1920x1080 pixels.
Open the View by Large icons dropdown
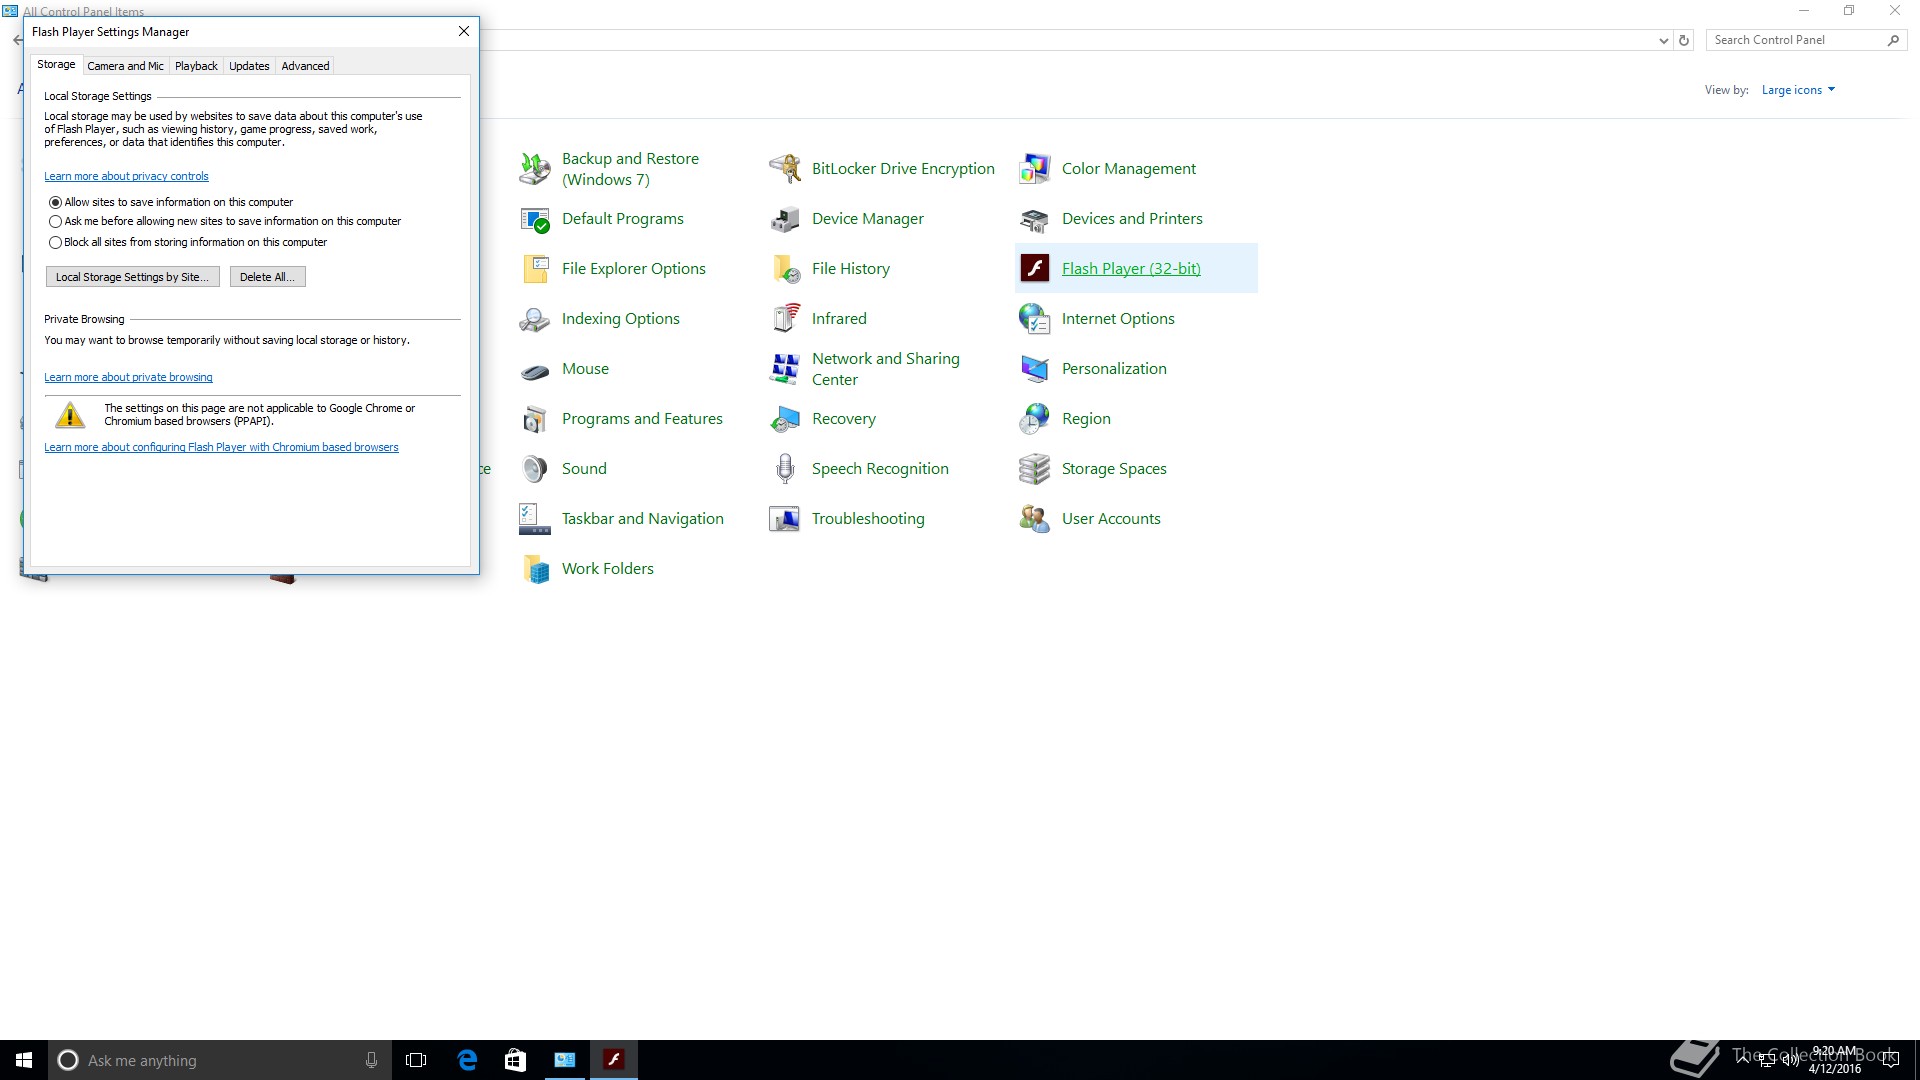click(x=1798, y=90)
